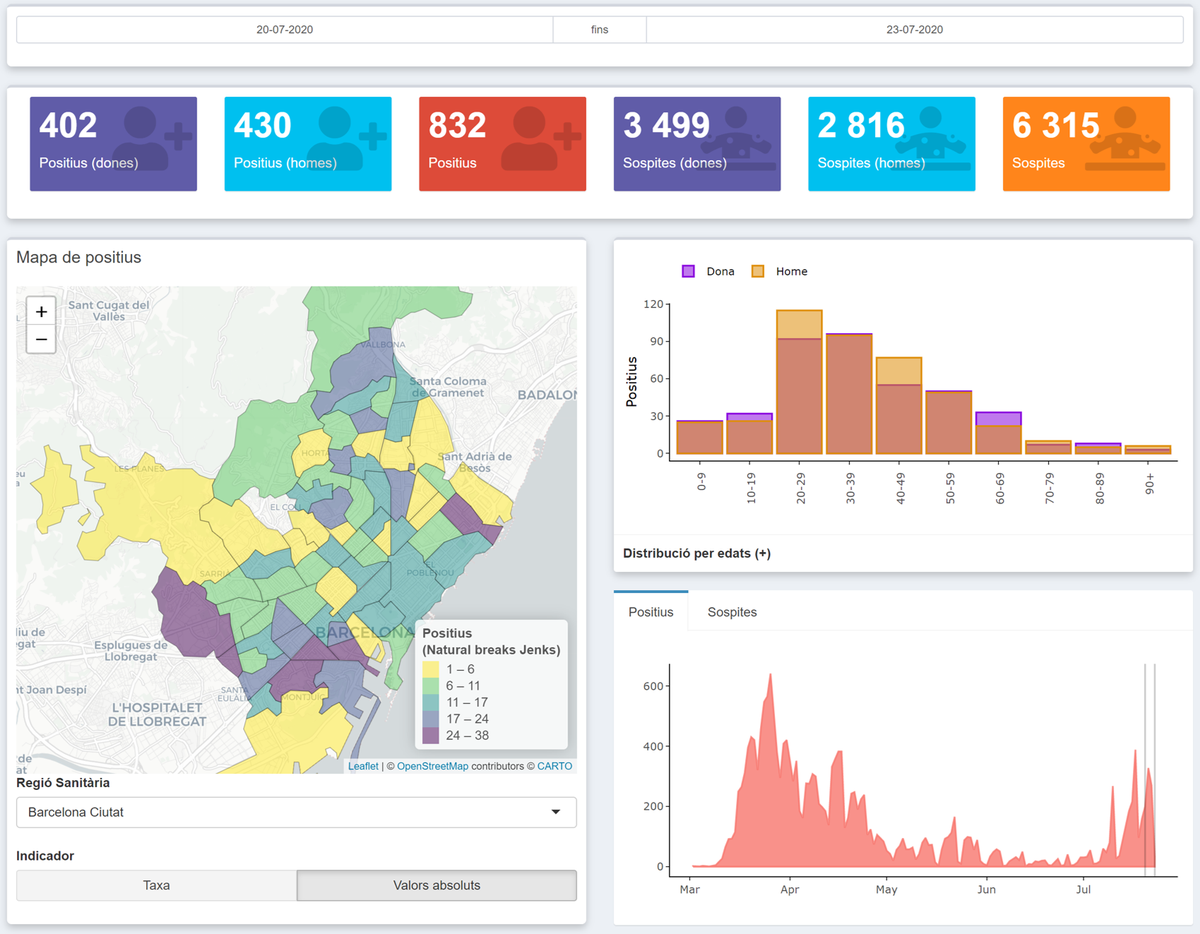
Task: Click the start date field 20-07-2020
Action: tap(285, 29)
